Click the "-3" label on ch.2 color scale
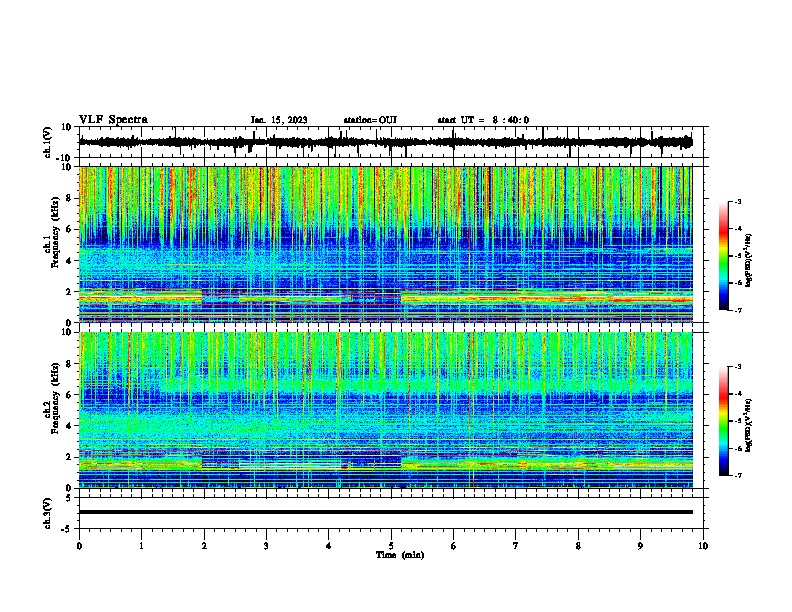 pos(737,367)
